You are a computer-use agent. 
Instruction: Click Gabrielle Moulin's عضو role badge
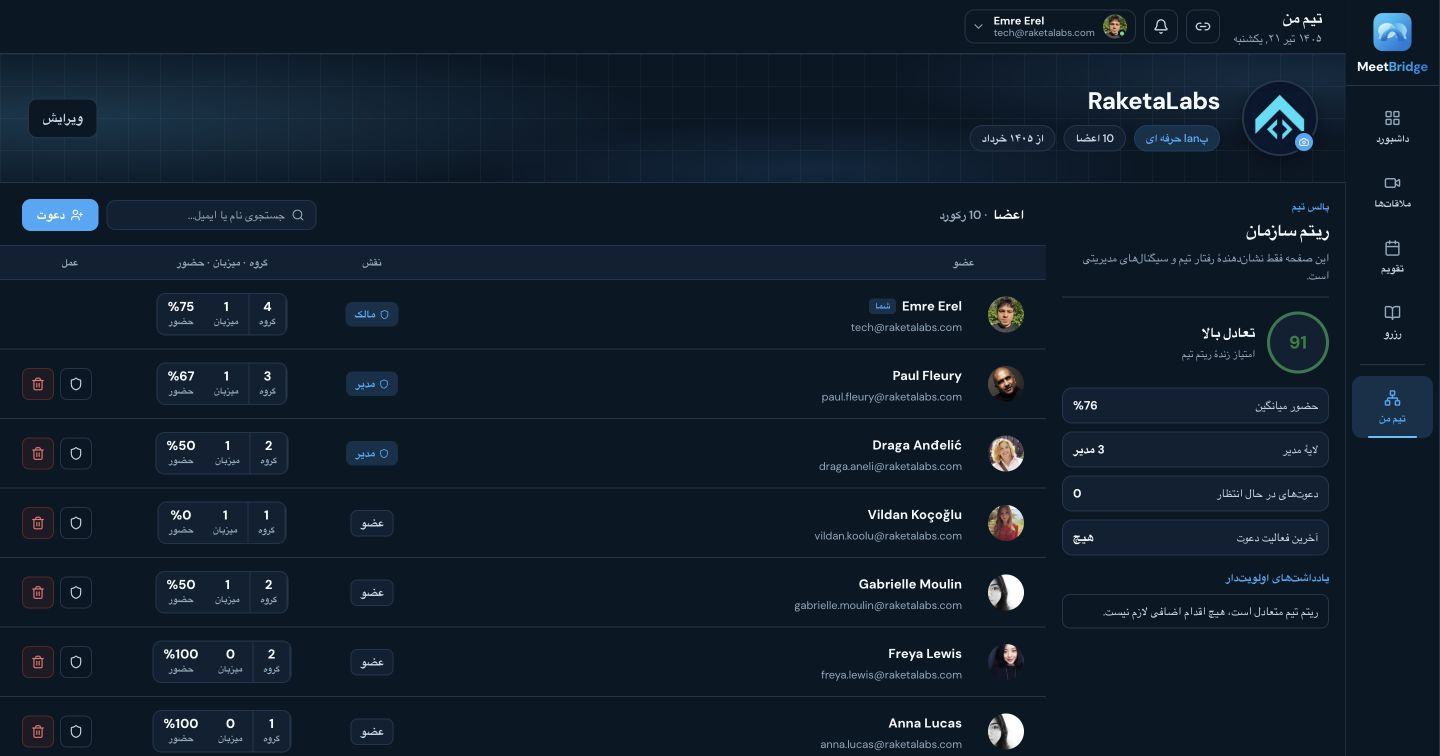click(x=372, y=592)
